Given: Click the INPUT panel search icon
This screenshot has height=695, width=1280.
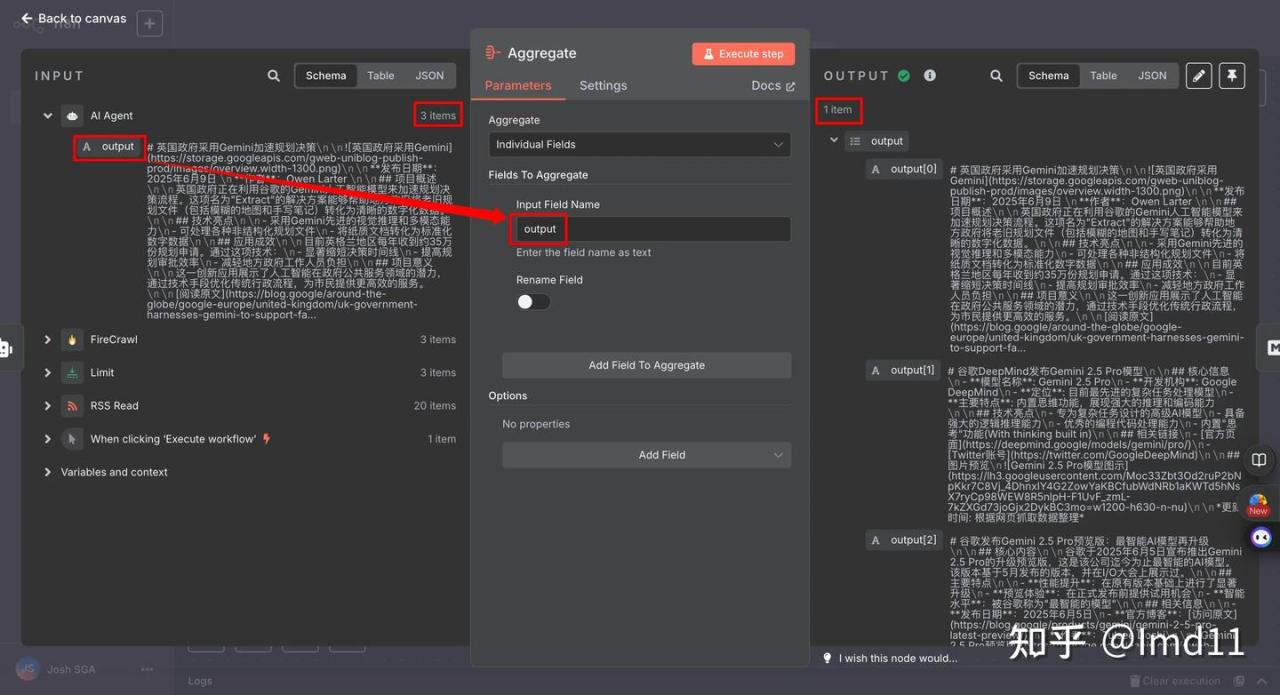Looking at the screenshot, I should (274, 76).
